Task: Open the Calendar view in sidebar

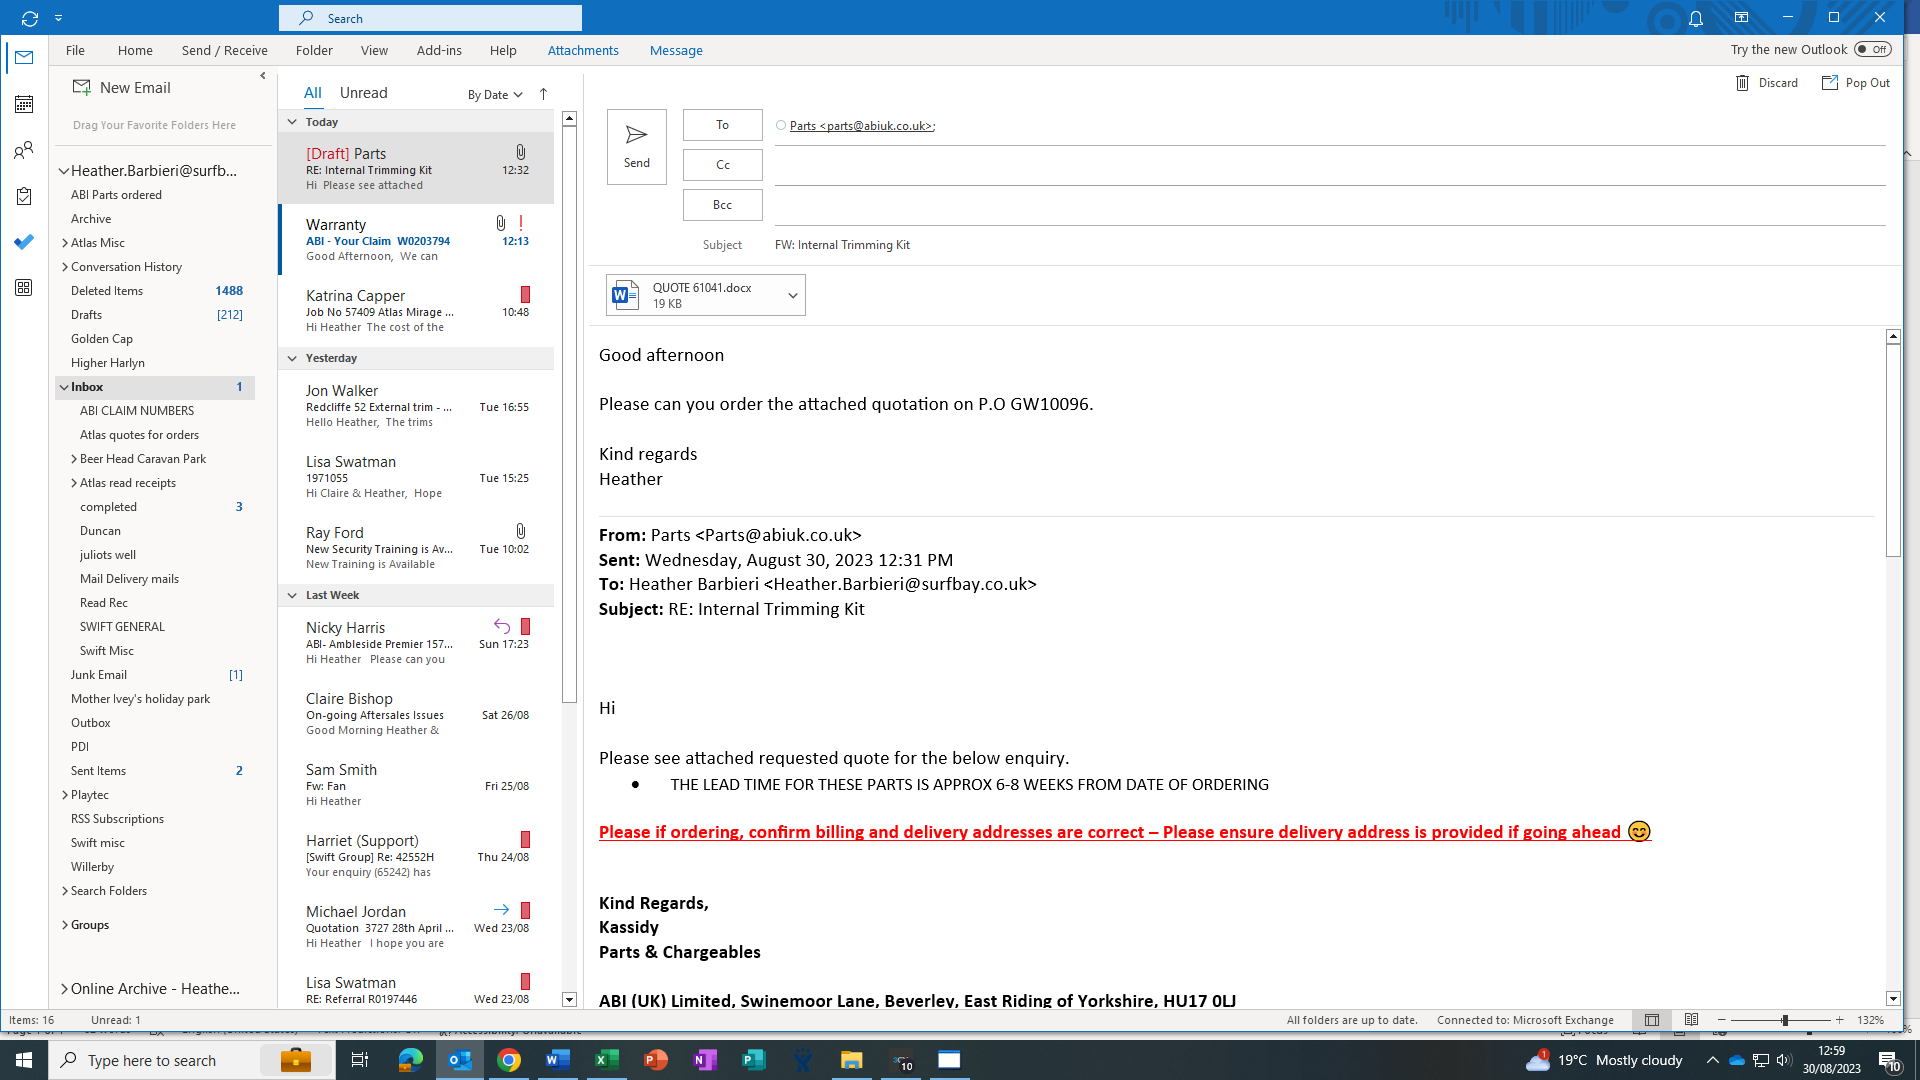Action: point(24,104)
